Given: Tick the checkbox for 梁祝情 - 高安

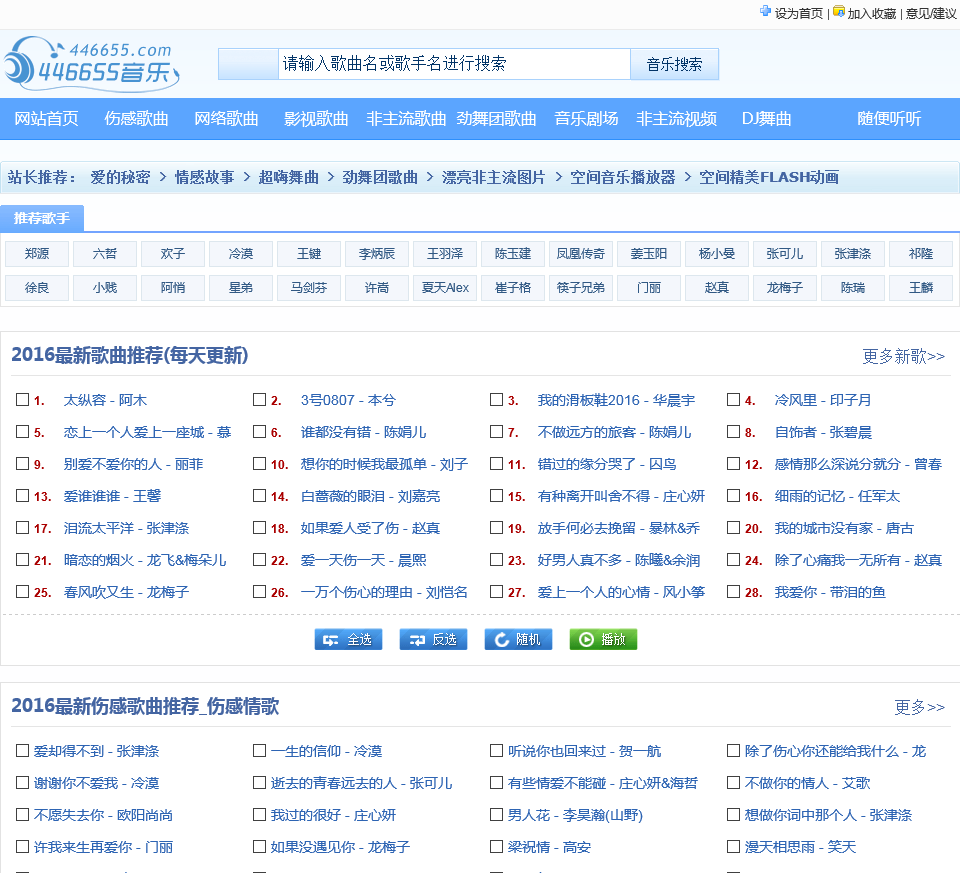Looking at the screenshot, I should click(497, 847).
